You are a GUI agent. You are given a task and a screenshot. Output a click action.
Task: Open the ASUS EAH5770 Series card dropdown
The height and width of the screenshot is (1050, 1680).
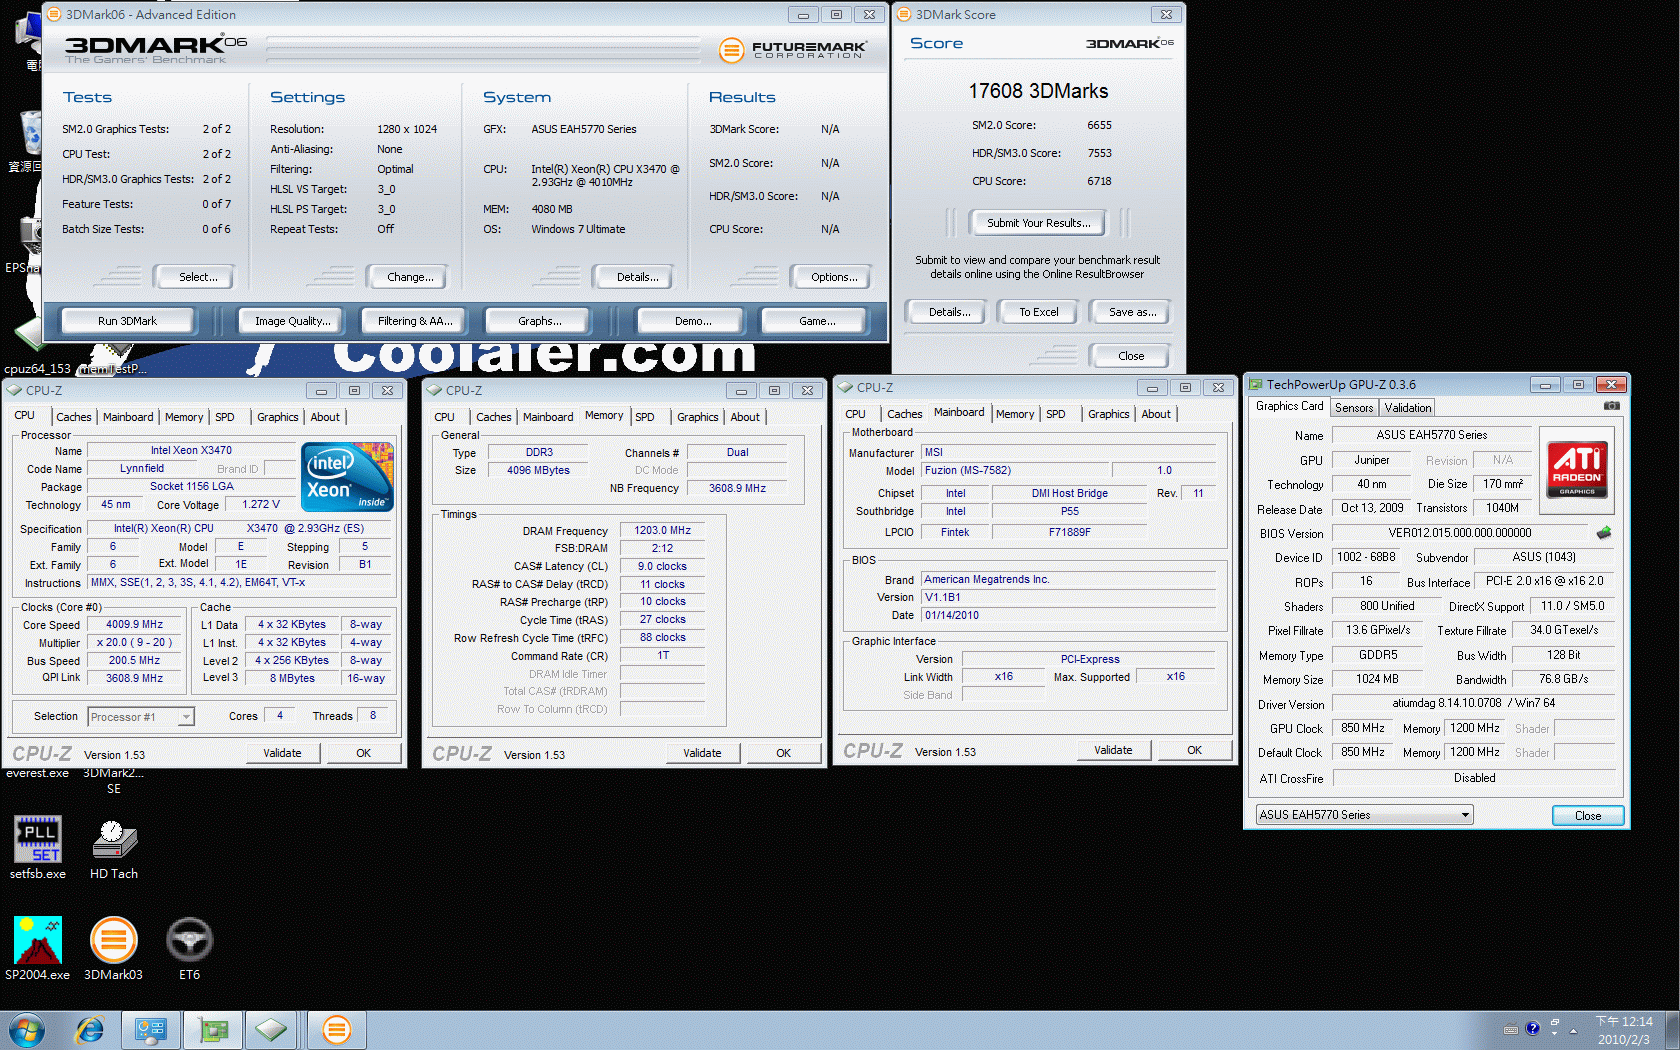click(1364, 815)
